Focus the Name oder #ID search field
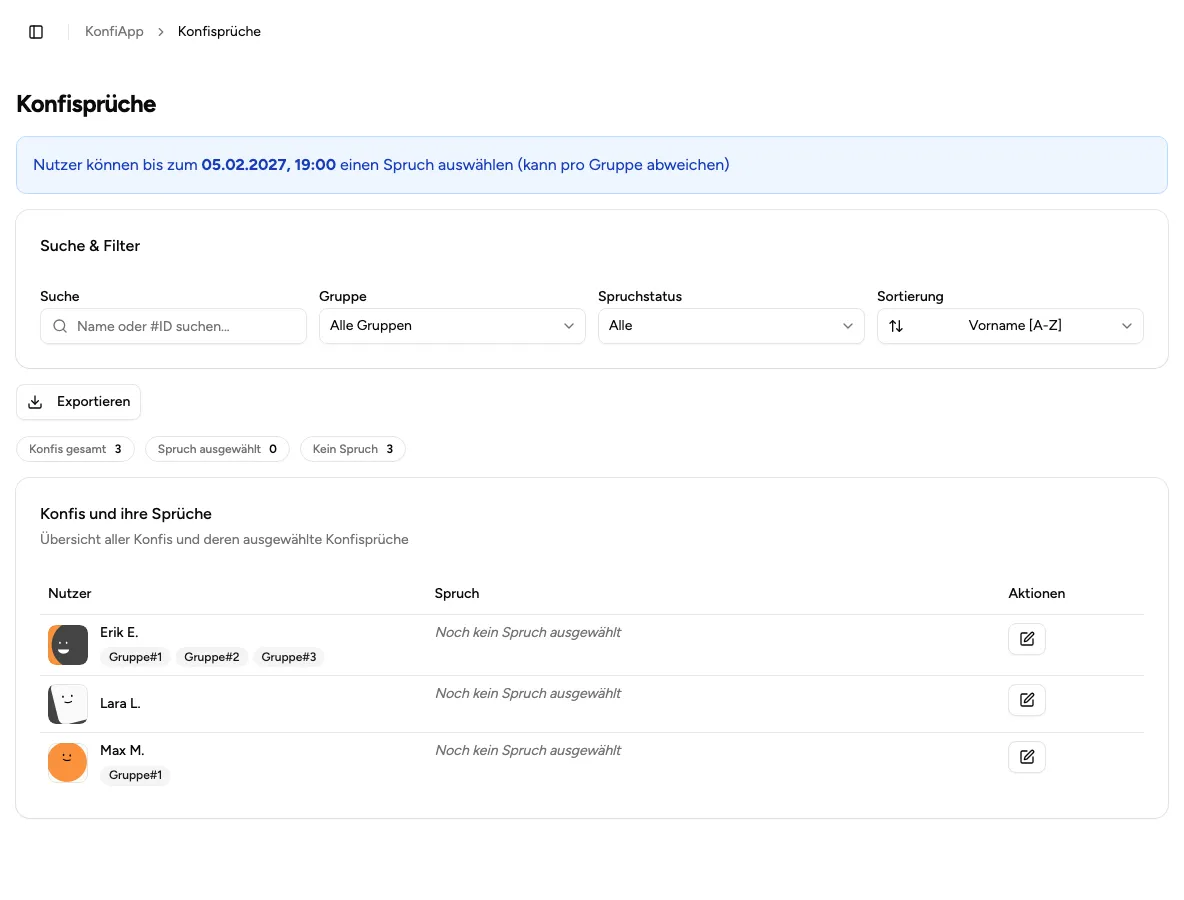 point(174,326)
